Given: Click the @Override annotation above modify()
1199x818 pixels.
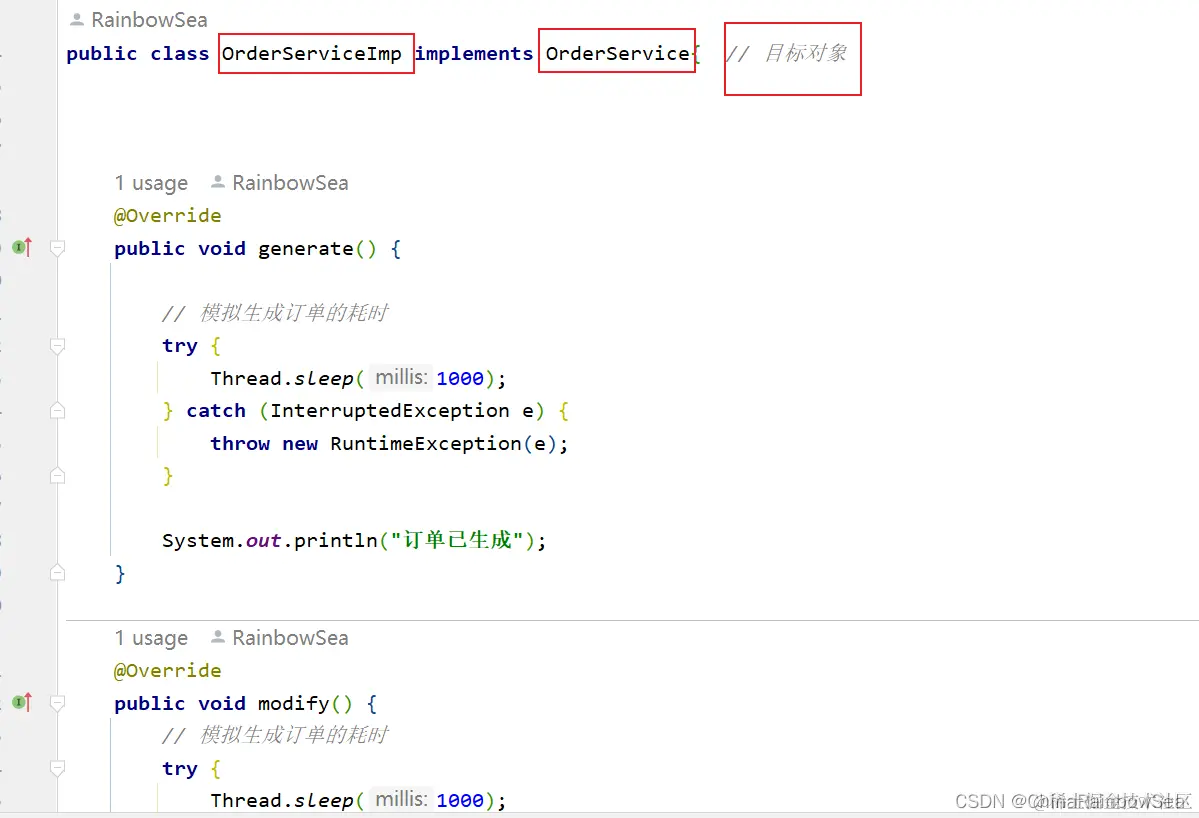Looking at the screenshot, I should click(167, 670).
